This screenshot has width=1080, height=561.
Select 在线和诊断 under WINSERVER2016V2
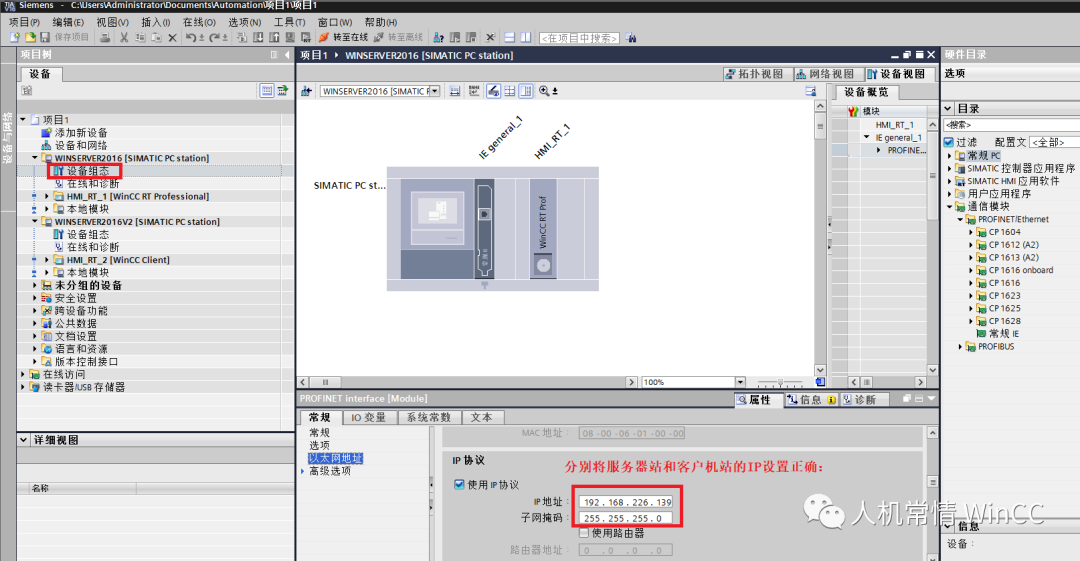coord(93,247)
